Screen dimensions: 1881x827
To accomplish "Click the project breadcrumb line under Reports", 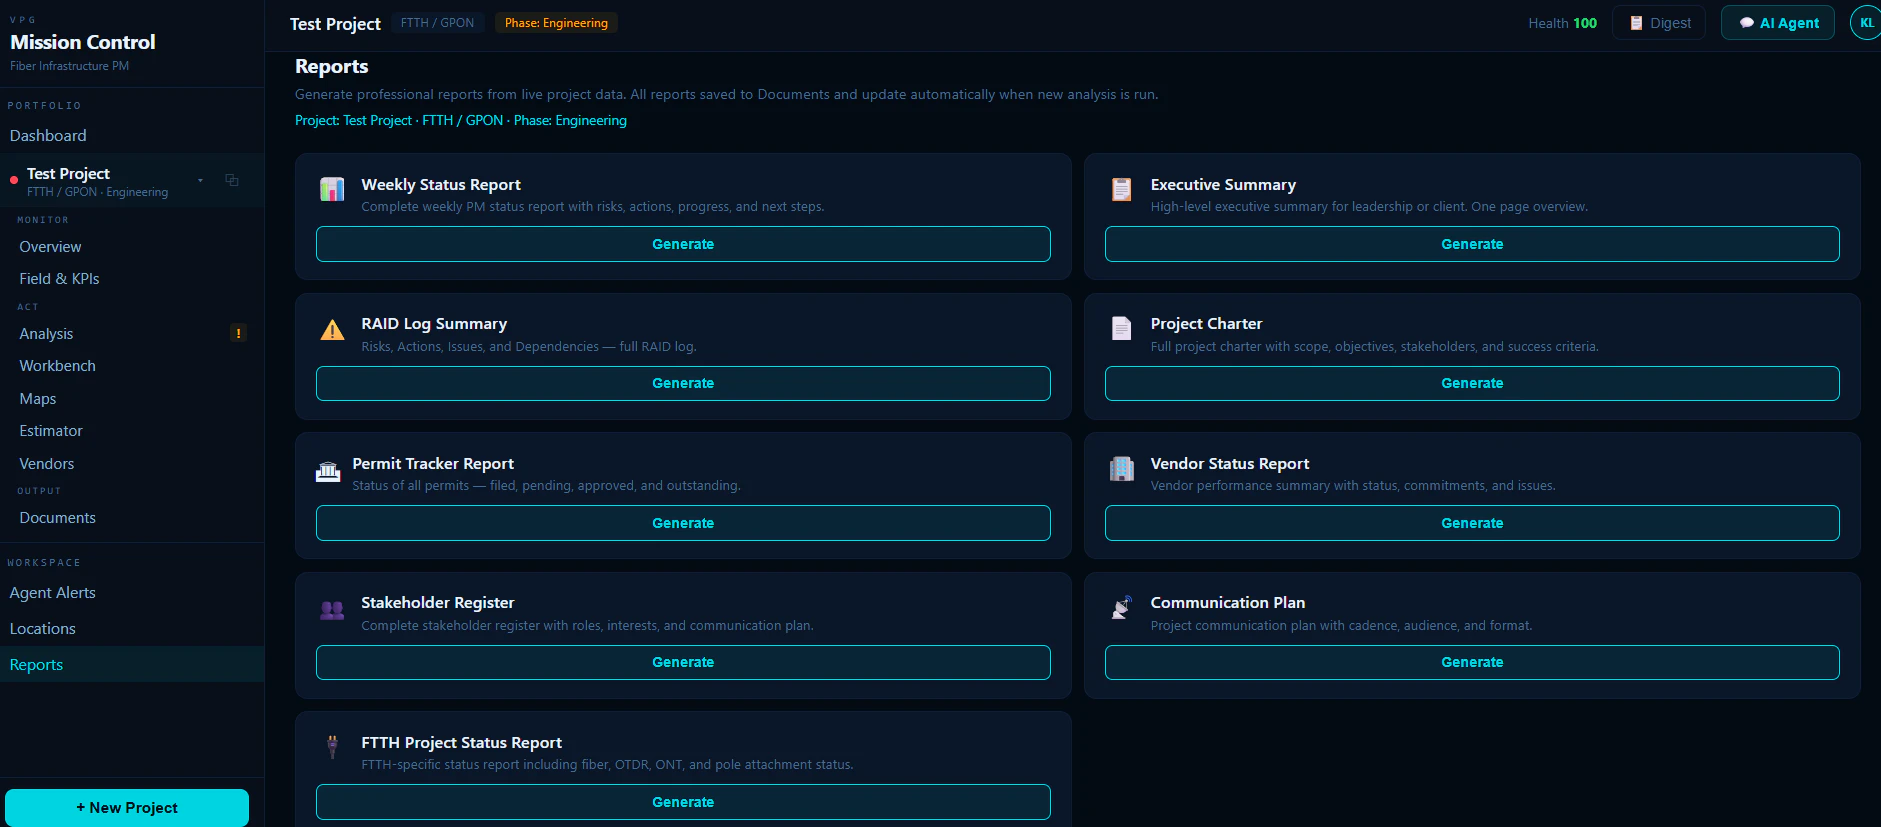I will point(461,120).
